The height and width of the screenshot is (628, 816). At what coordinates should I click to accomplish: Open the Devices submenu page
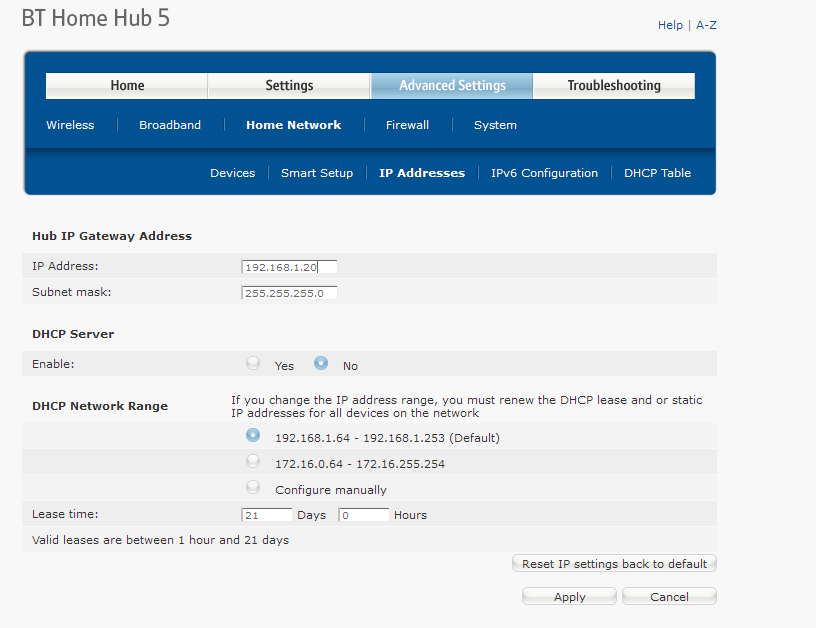pyautogui.click(x=232, y=173)
